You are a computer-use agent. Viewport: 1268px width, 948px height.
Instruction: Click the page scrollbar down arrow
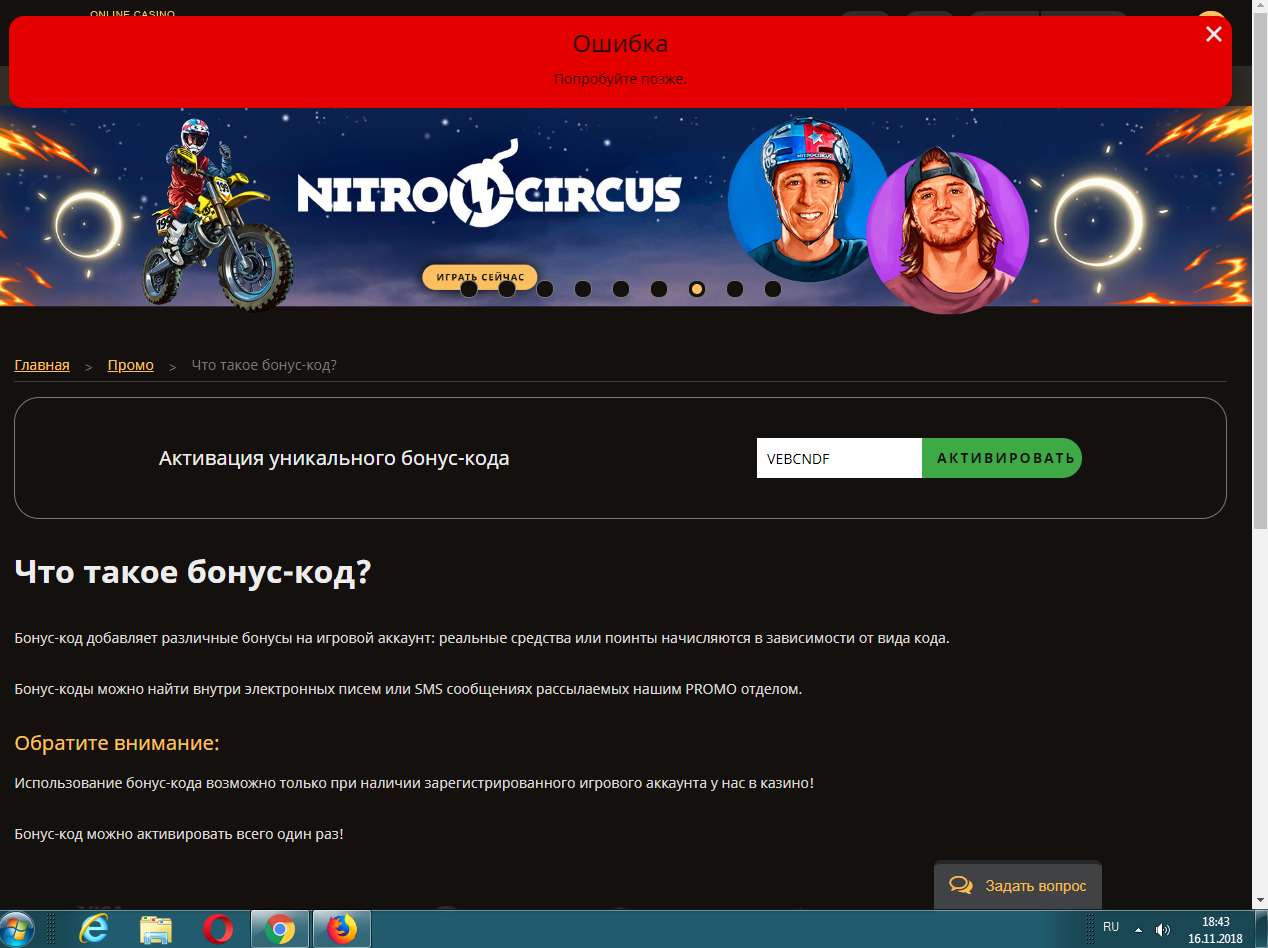[1260, 901]
